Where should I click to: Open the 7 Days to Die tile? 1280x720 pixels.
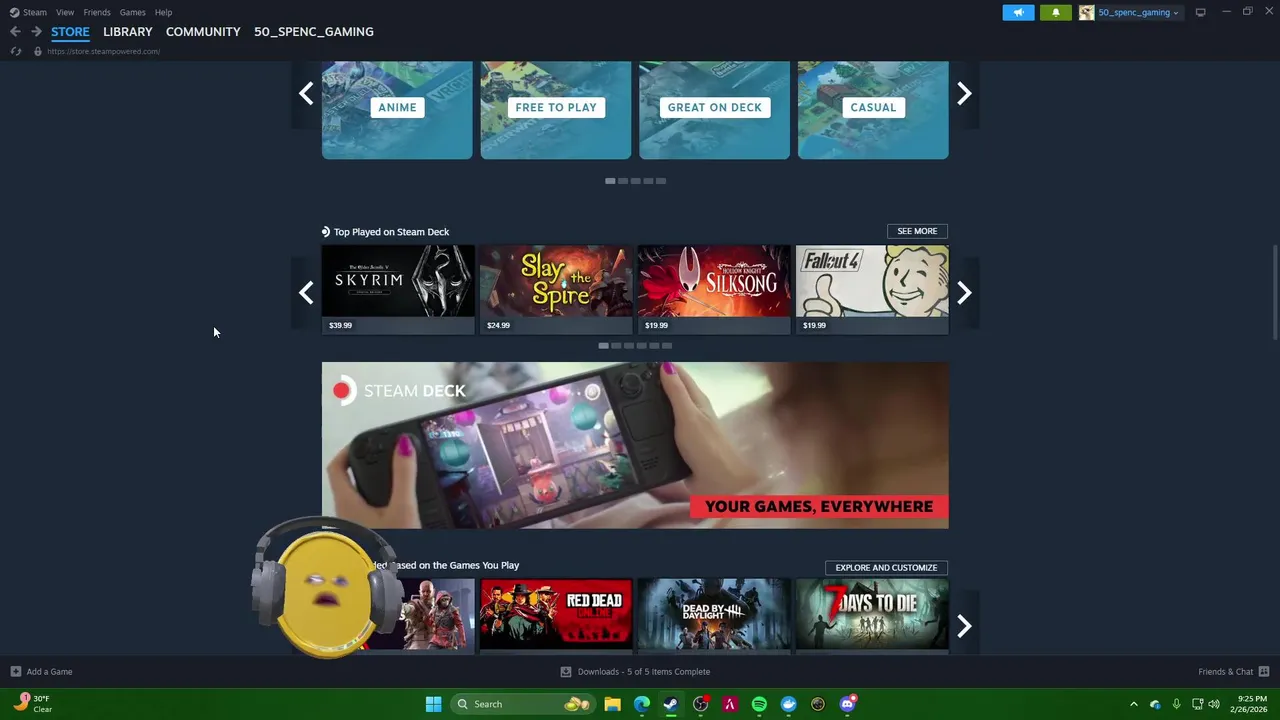click(872, 614)
